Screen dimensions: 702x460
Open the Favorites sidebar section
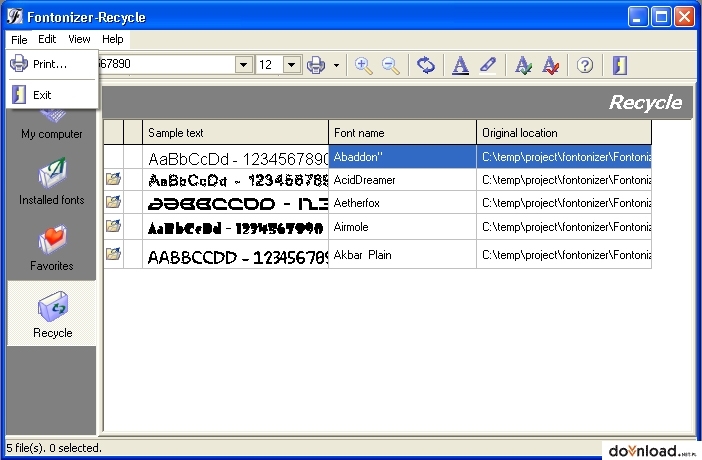52,248
